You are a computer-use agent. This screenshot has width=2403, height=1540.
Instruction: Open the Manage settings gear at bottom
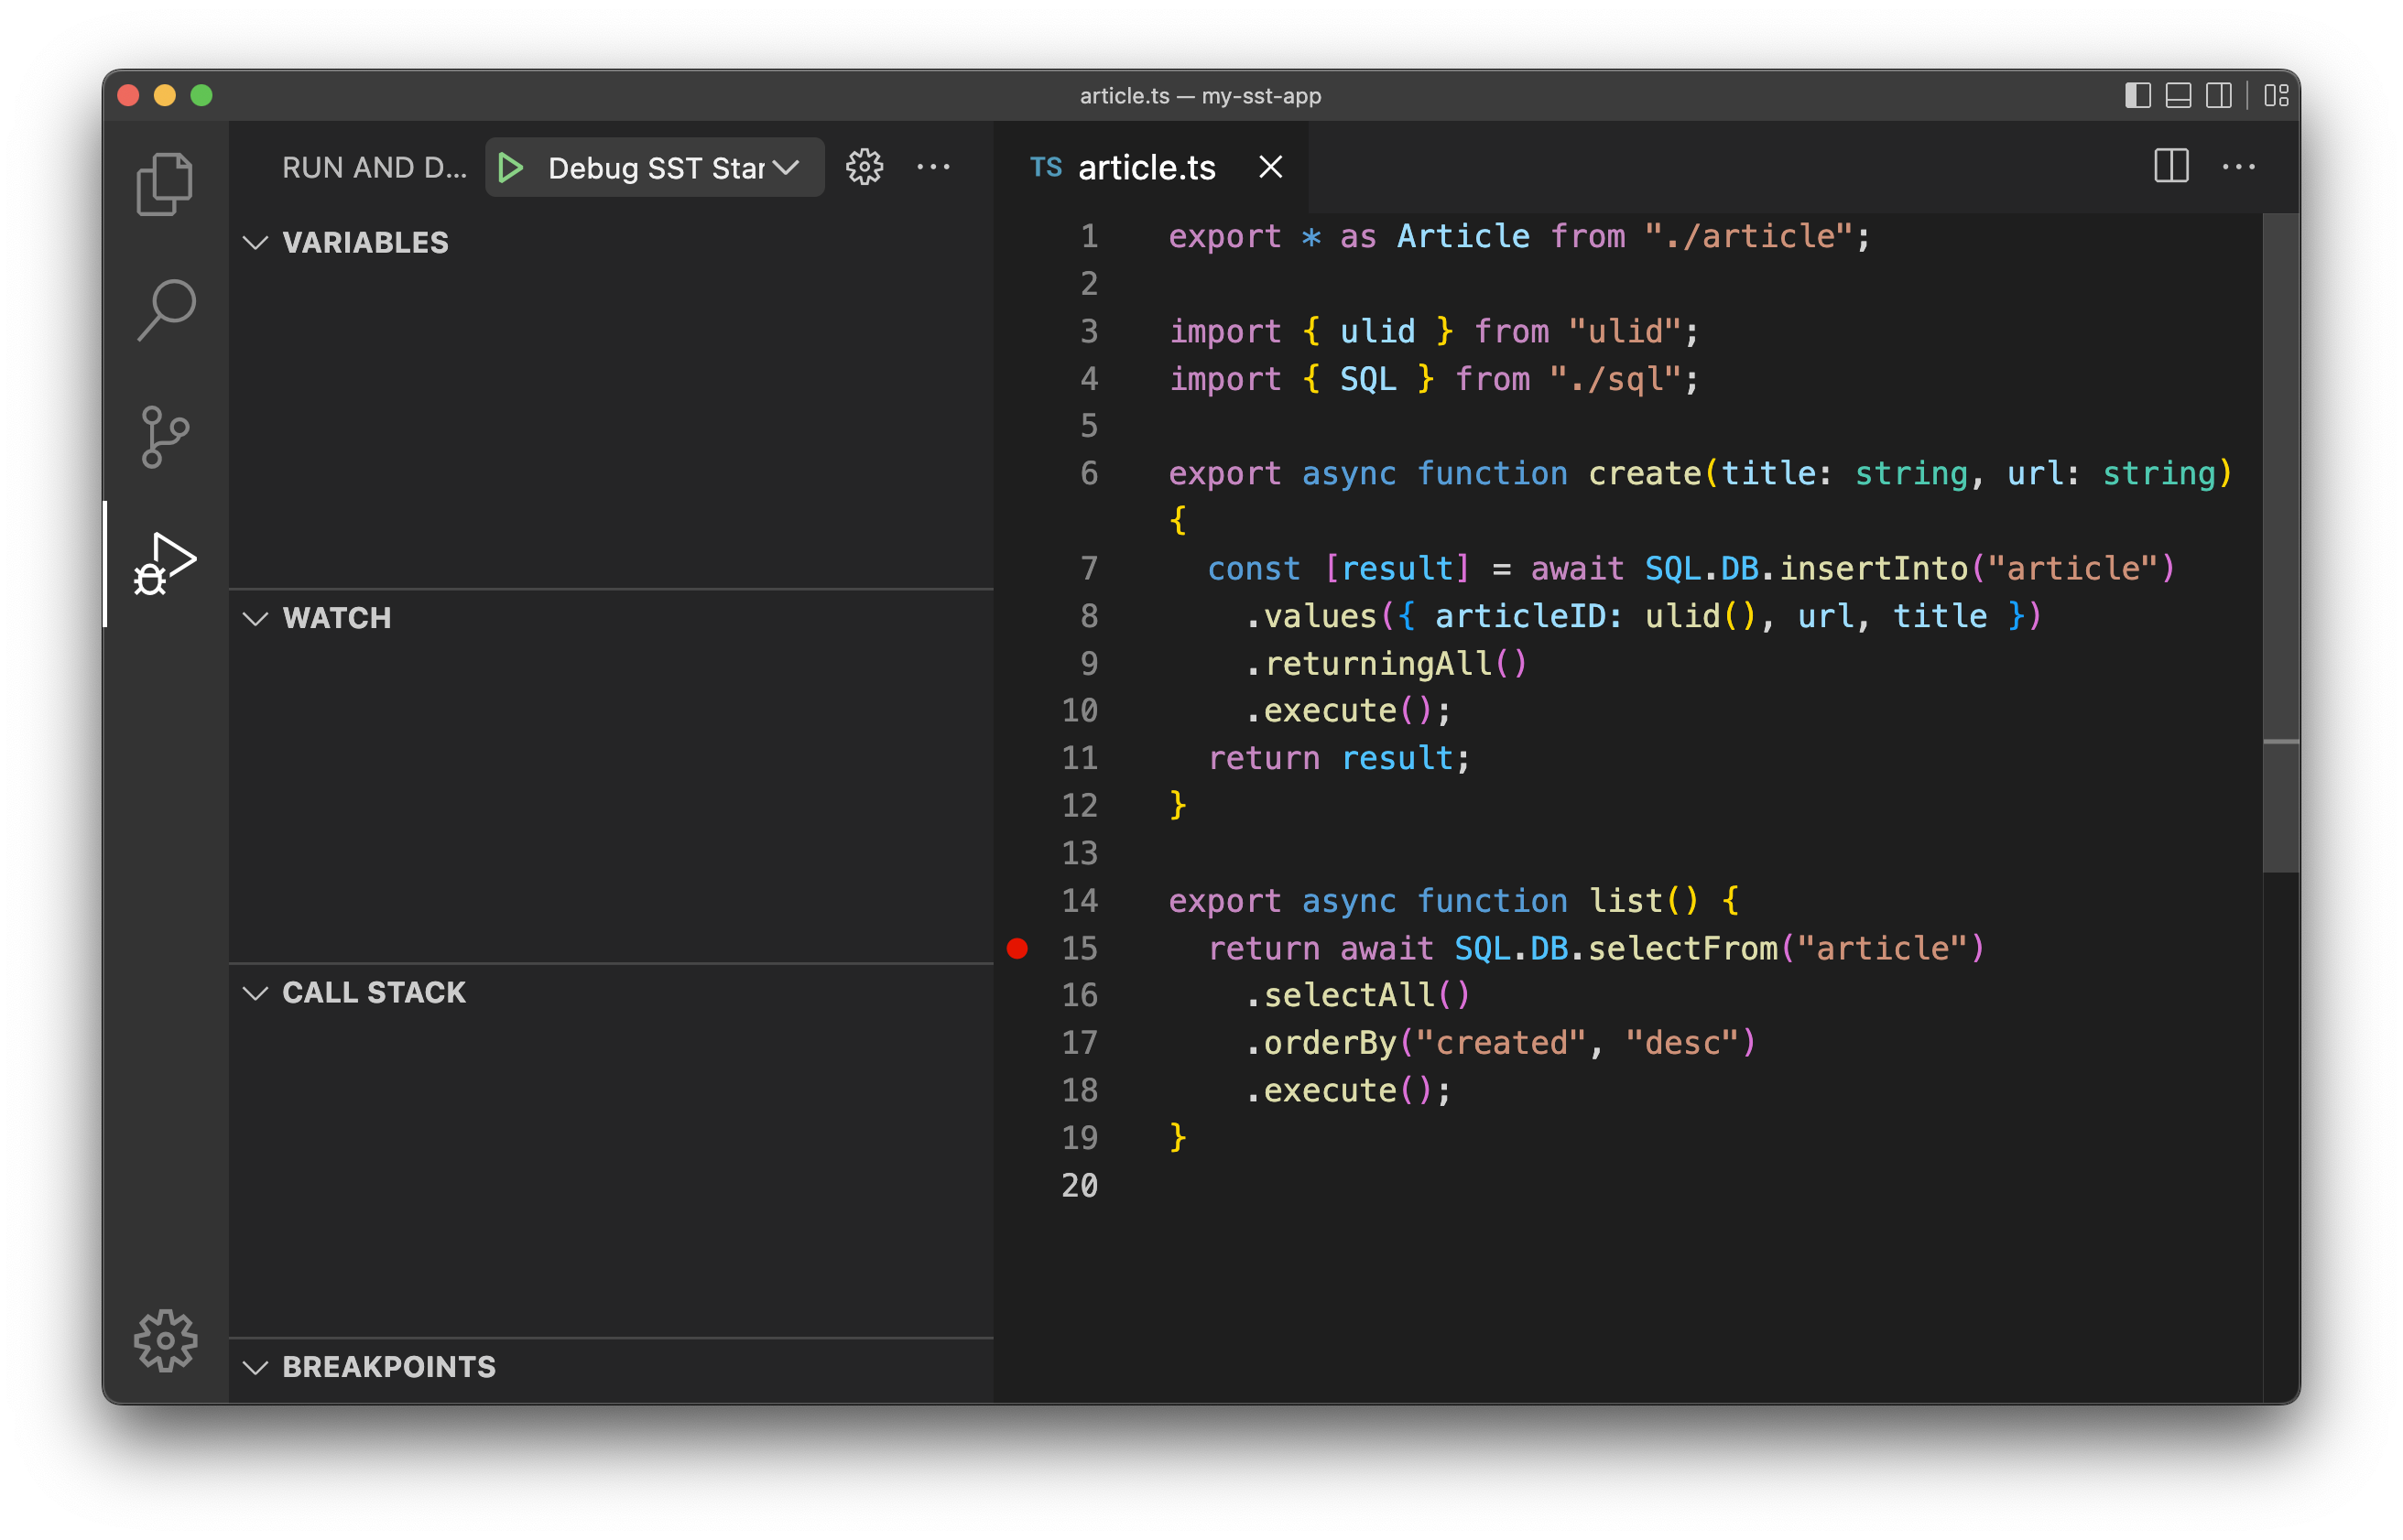(165, 1341)
